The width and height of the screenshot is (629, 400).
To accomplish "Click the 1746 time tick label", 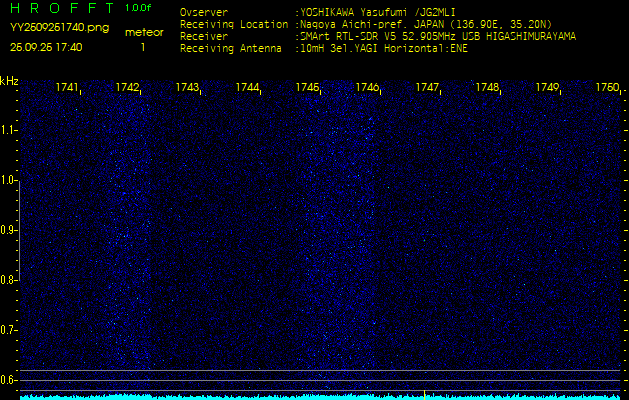I will pyautogui.click(x=367, y=87).
